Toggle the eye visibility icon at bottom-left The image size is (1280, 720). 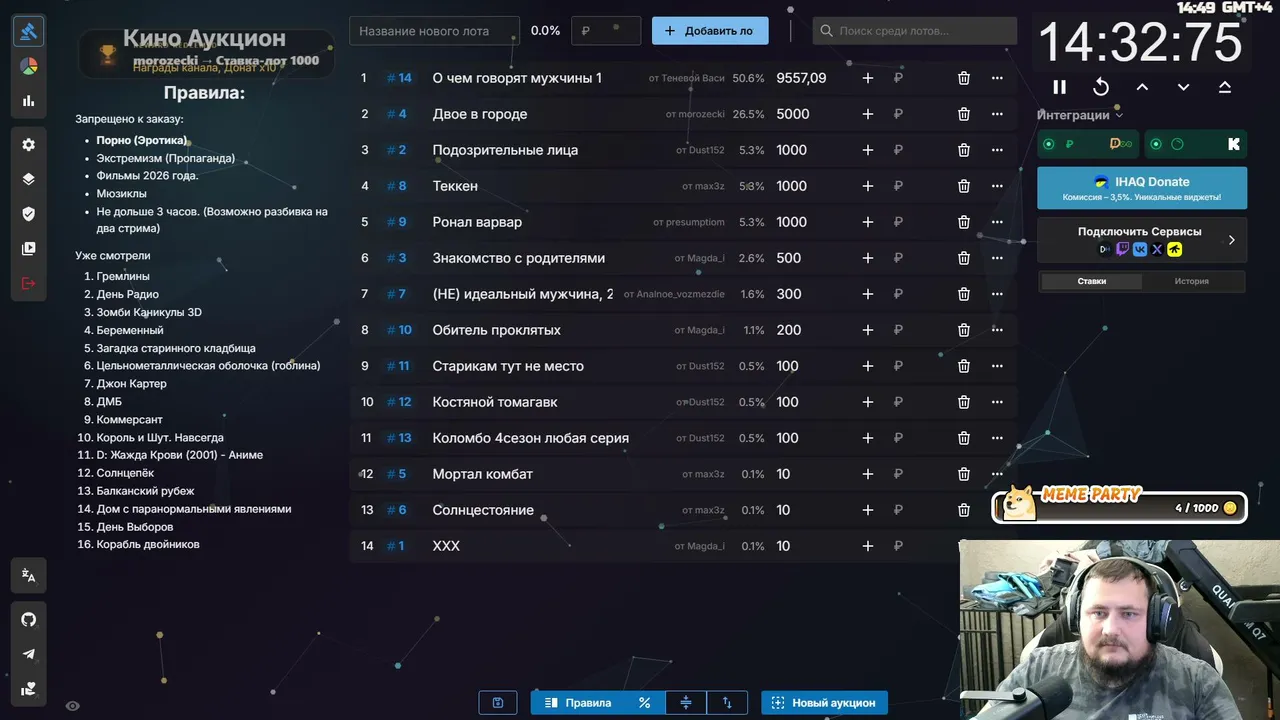72,706
